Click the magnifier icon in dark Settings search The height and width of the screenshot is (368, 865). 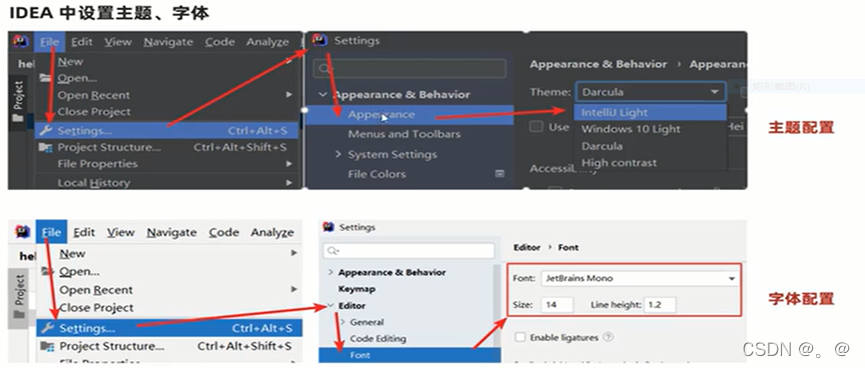[x=325, y=68]
